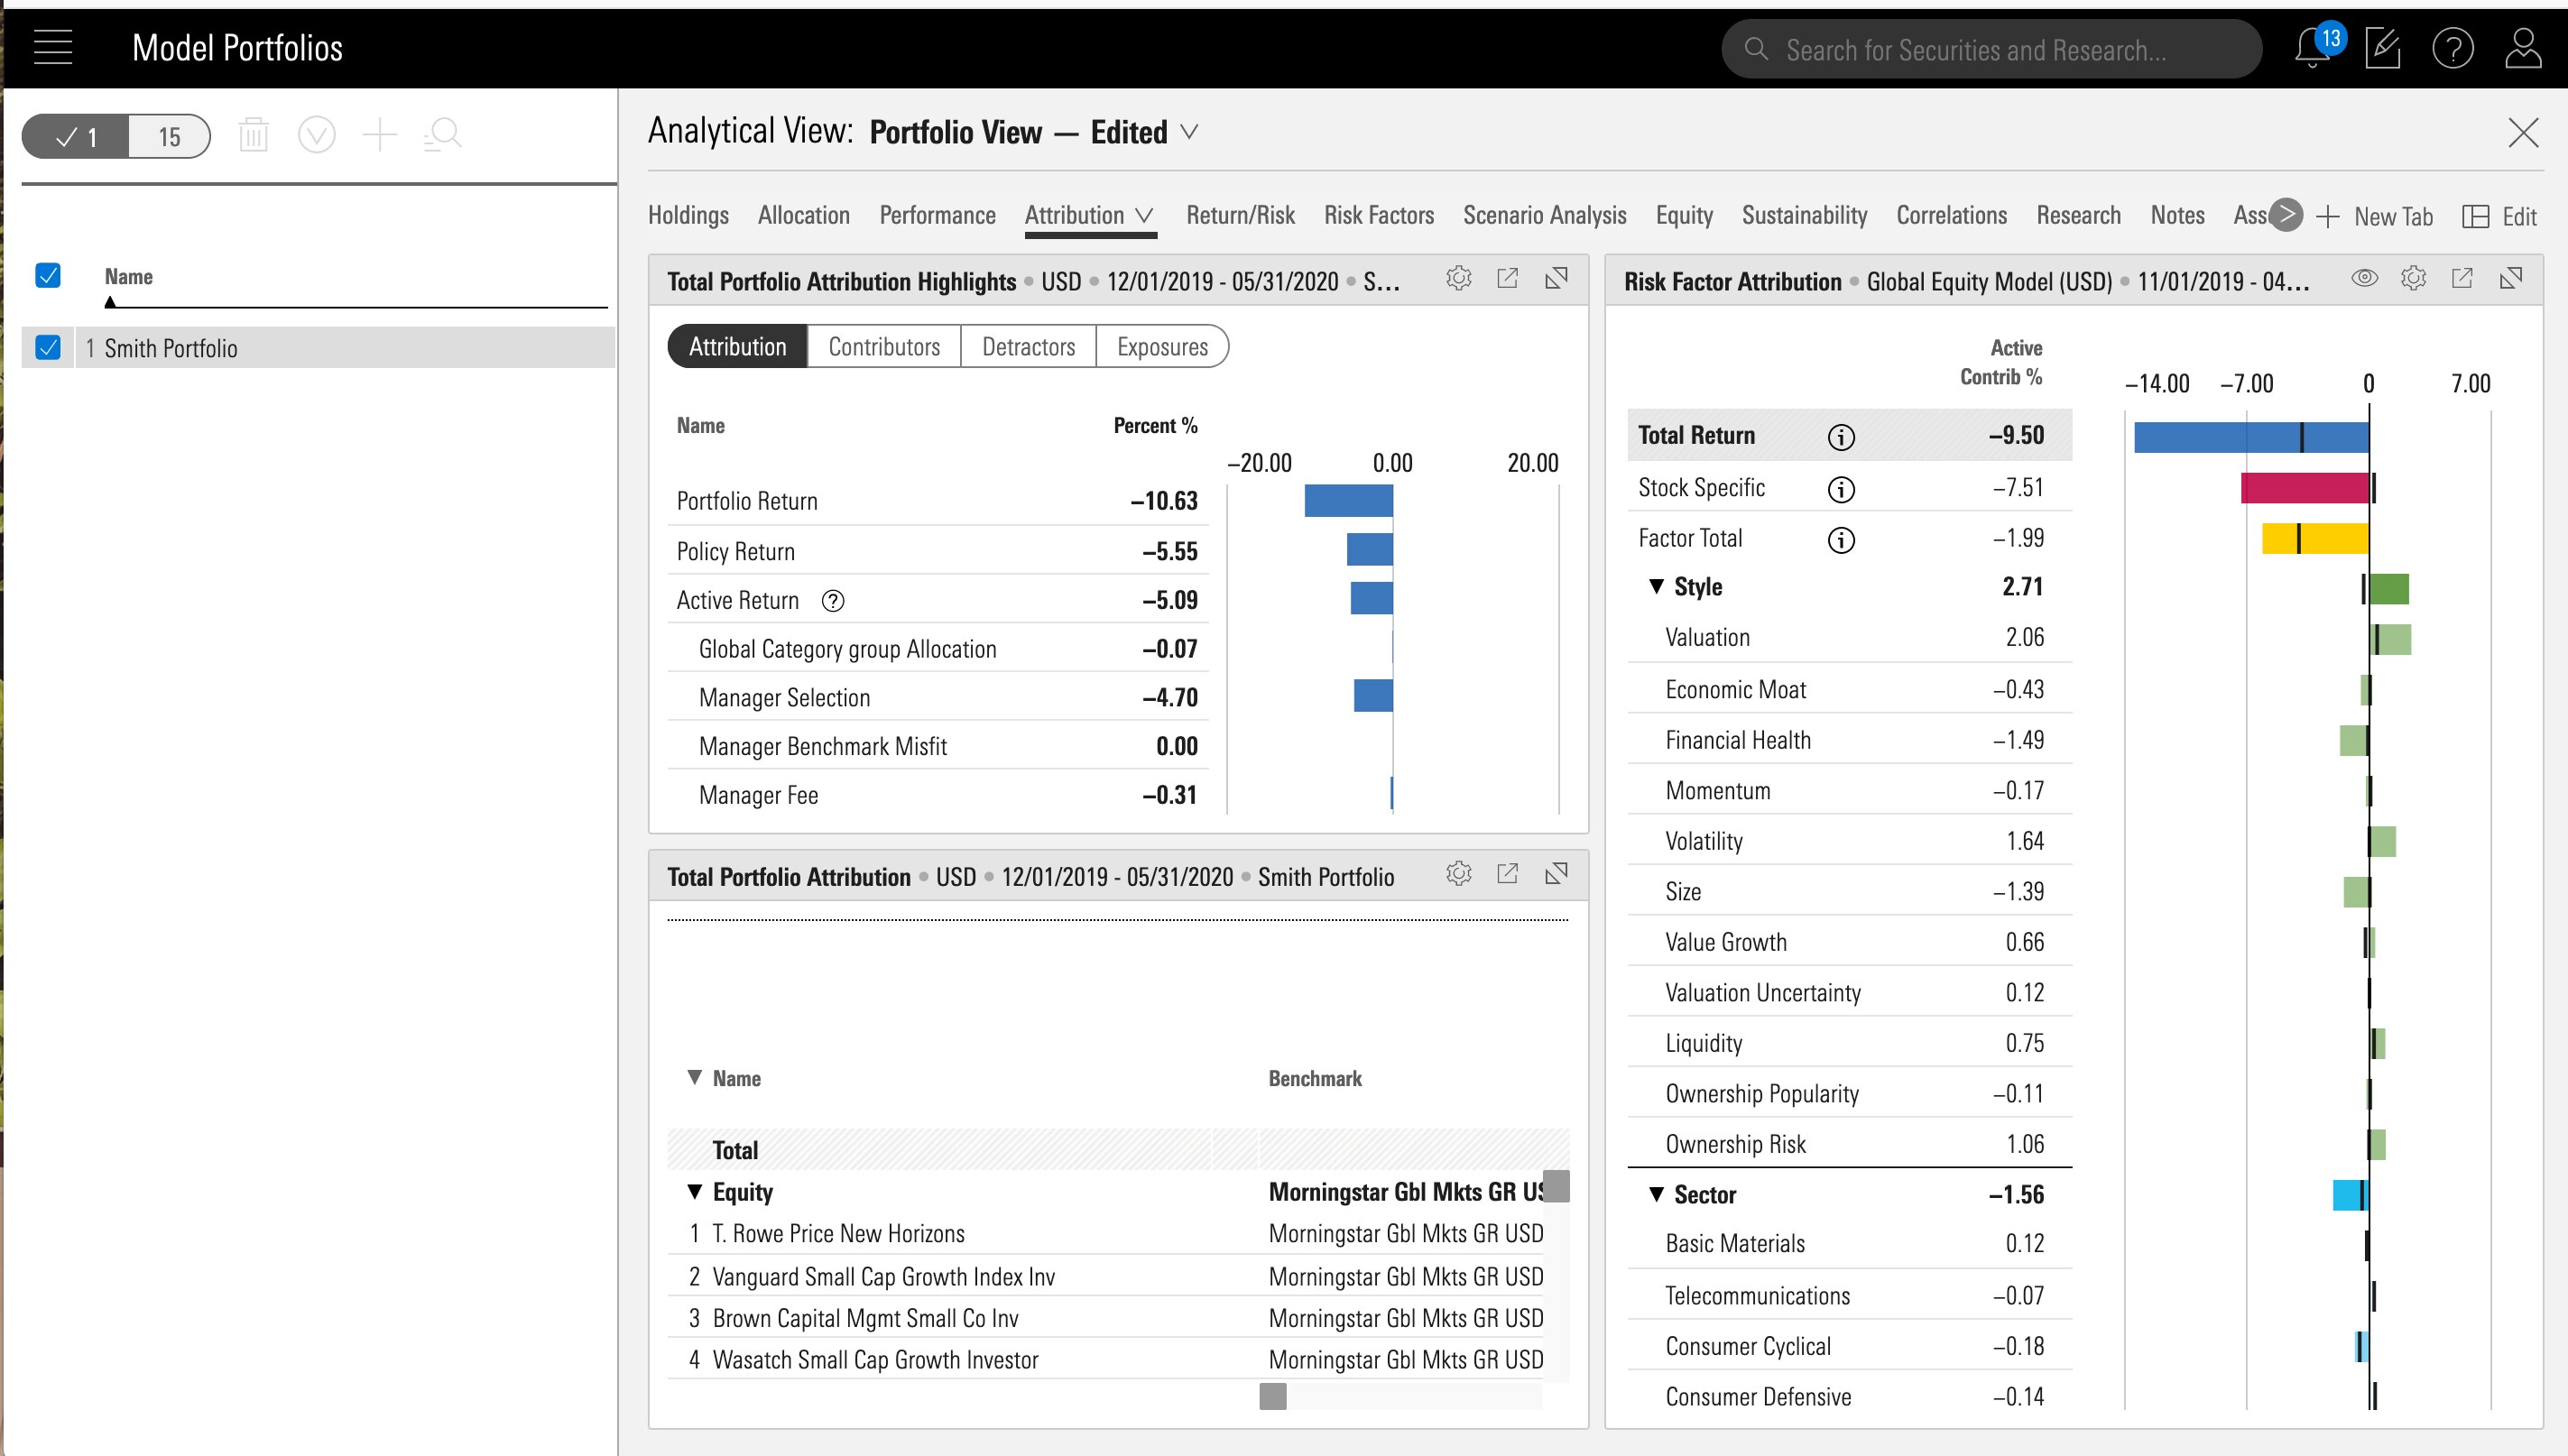The height and width of the screenshot is (1456, 2568).
Task: Select the Detractors segment button
Action: 1028,346
